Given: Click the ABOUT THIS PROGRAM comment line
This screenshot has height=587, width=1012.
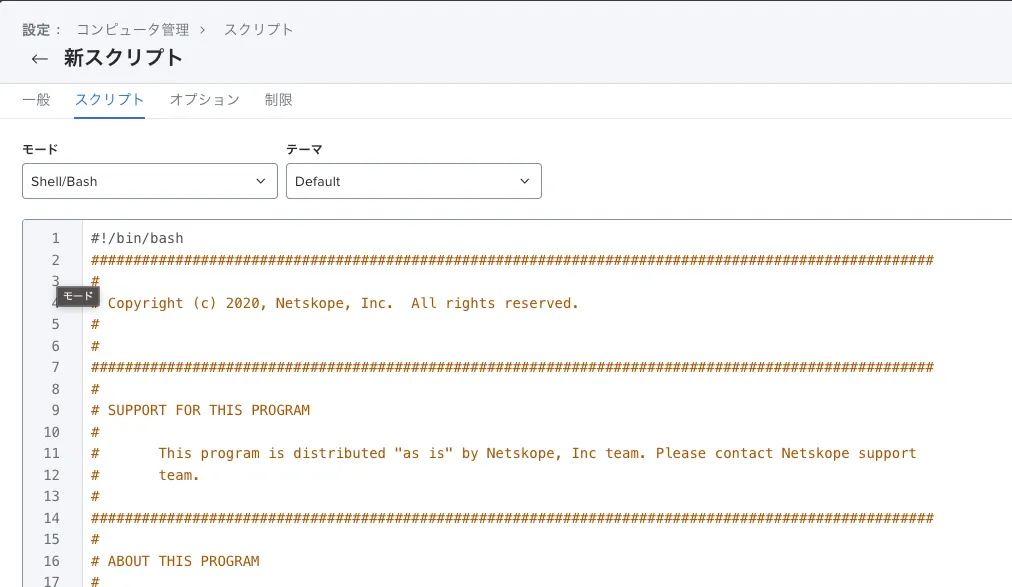Looking at the screenshot, I should pyautogui.click(x=183, y=561).
